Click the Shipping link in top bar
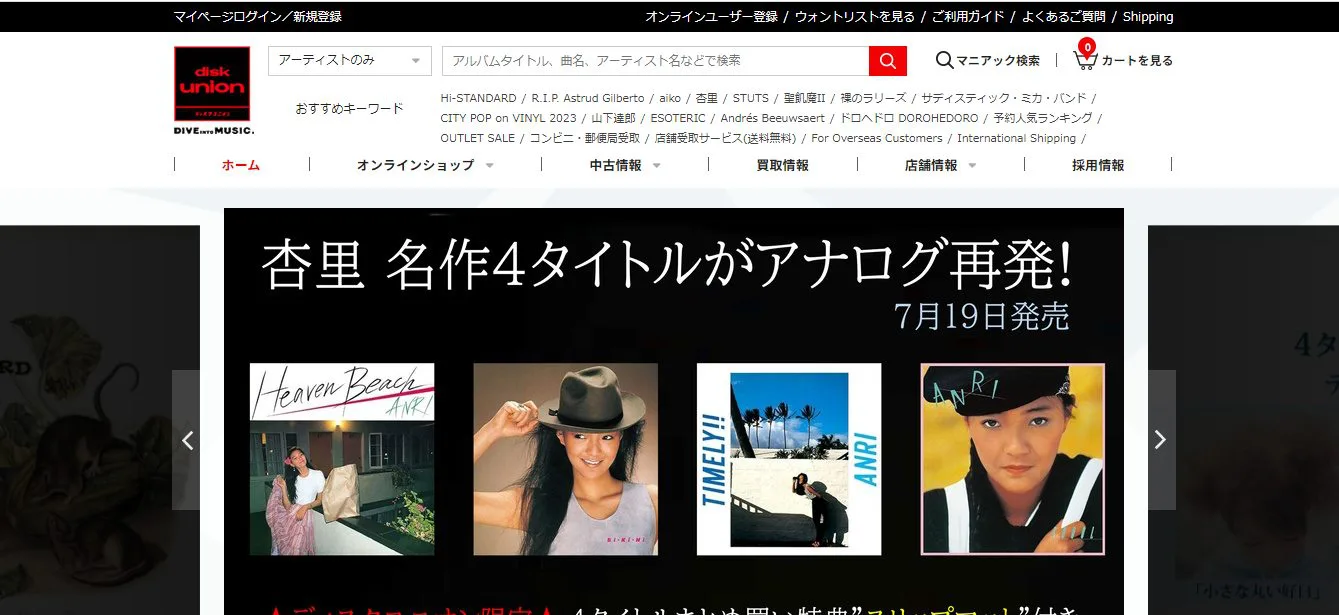This screenshot has height=615, width=1339. point(1147,17)
